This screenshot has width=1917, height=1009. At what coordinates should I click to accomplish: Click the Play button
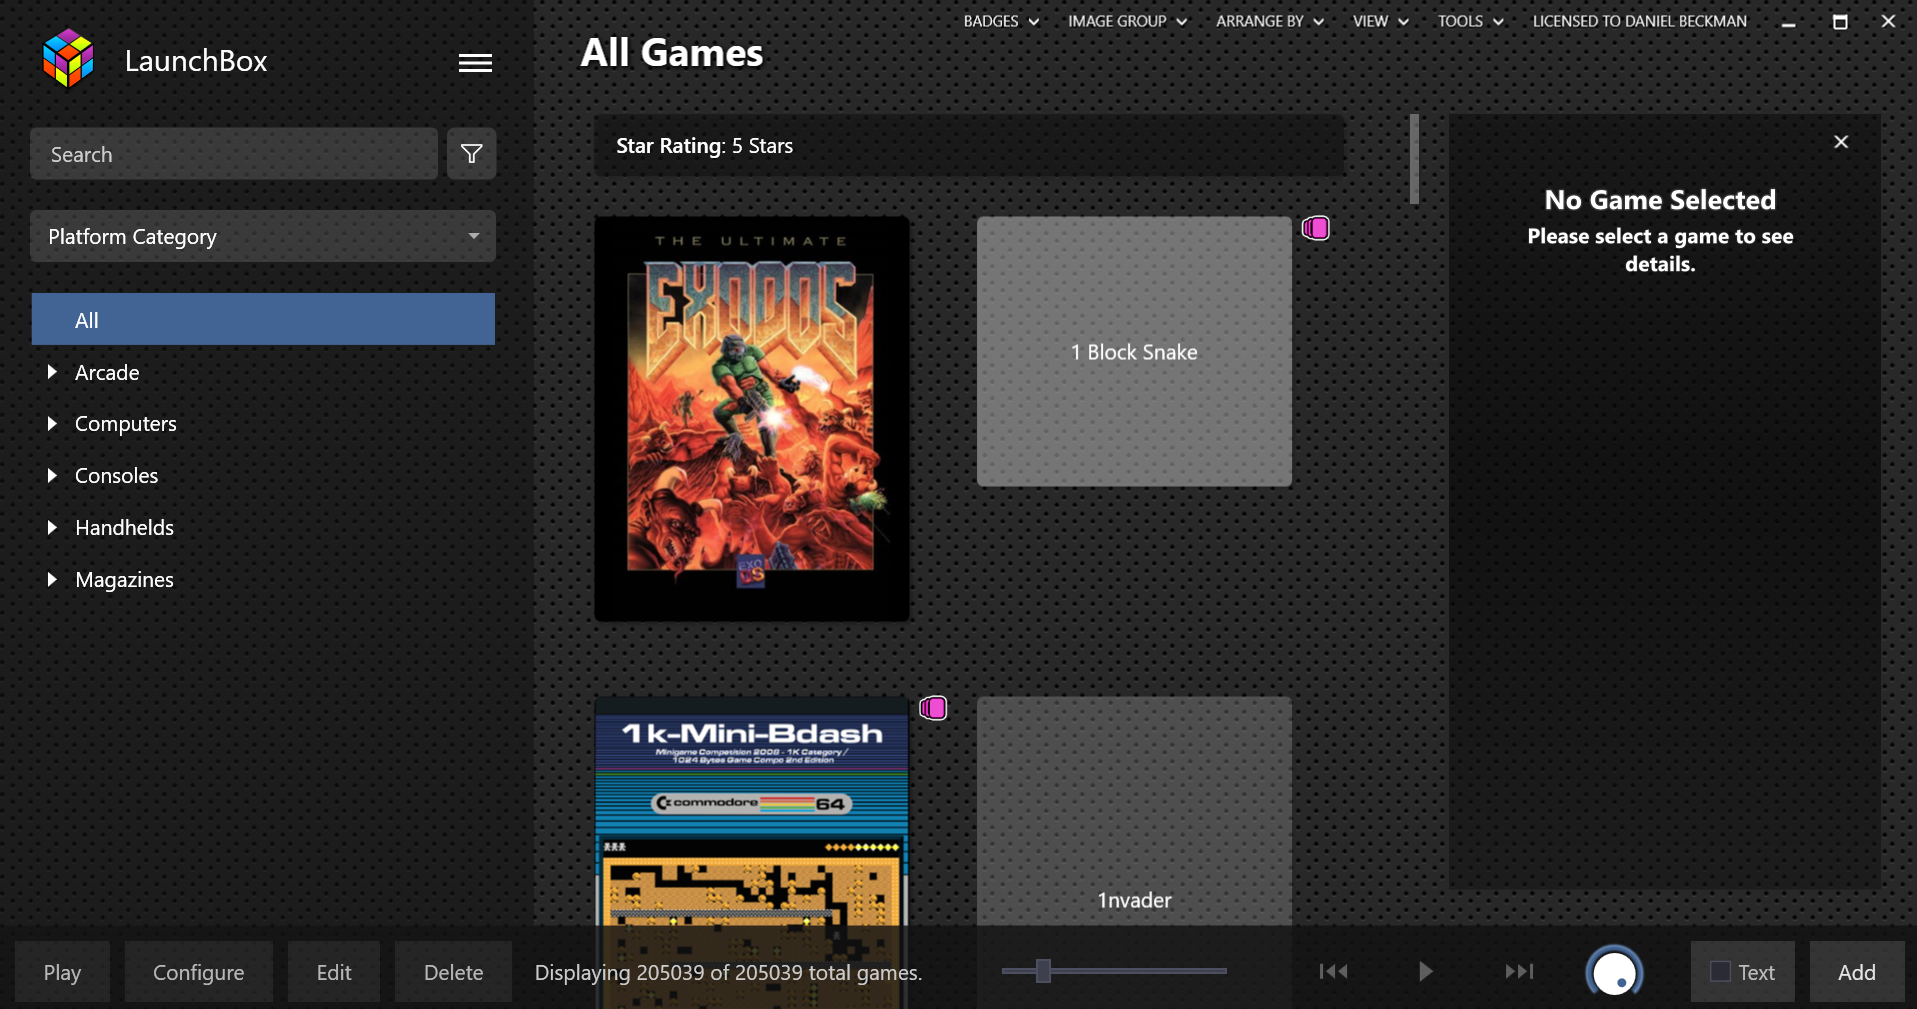(62, 972)
